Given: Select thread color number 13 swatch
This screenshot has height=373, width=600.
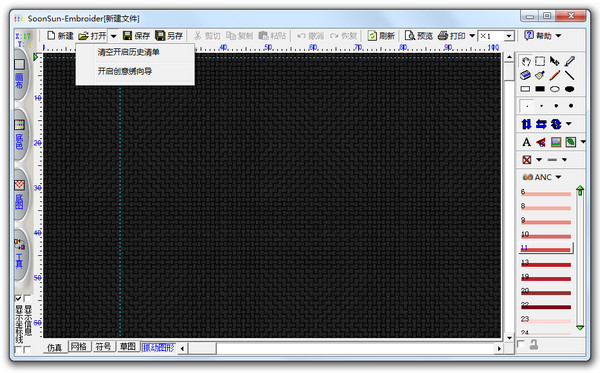Looking at the screenshot, I should pyautogui.click(x=546, y=263).
